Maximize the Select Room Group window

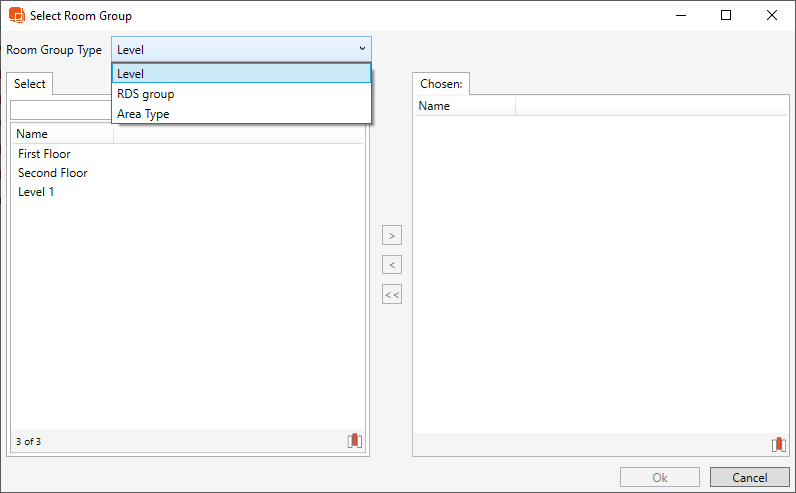(726, 16)
